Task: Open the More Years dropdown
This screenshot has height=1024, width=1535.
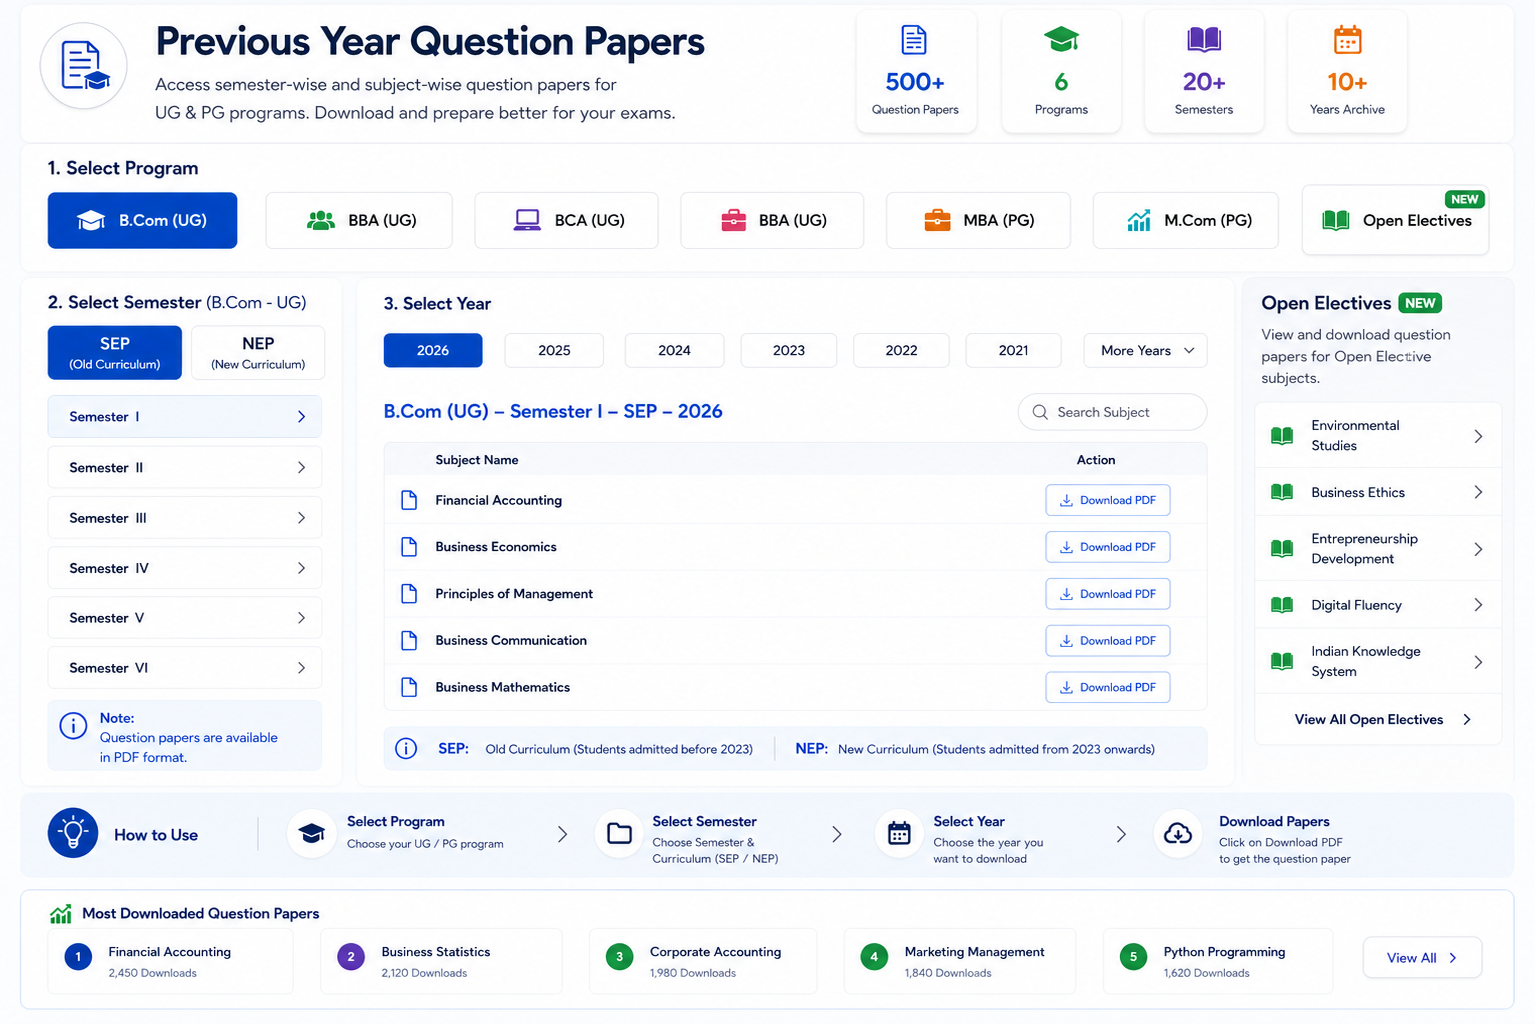Action: pyautogui.click(x=1146, y=350)
